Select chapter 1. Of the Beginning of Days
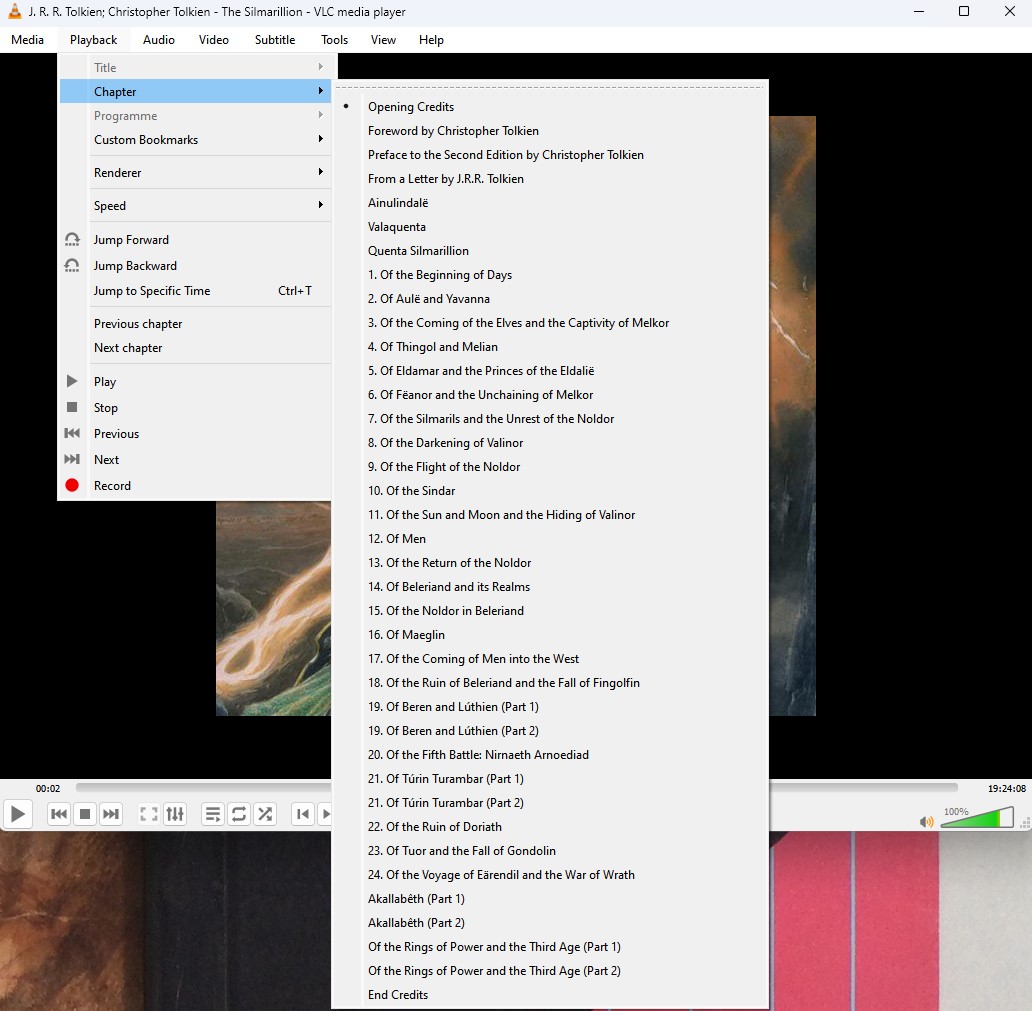 pos(550,275)
